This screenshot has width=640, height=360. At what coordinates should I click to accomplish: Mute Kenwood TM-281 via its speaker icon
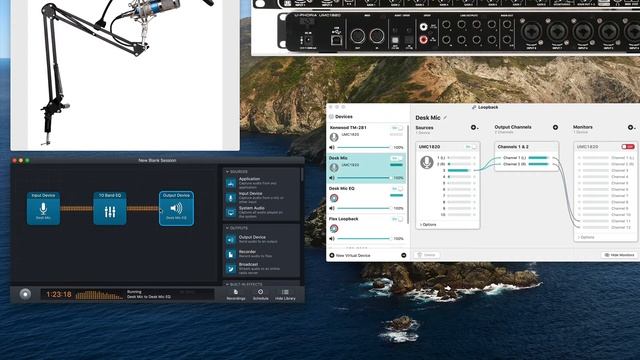point(332,147)
